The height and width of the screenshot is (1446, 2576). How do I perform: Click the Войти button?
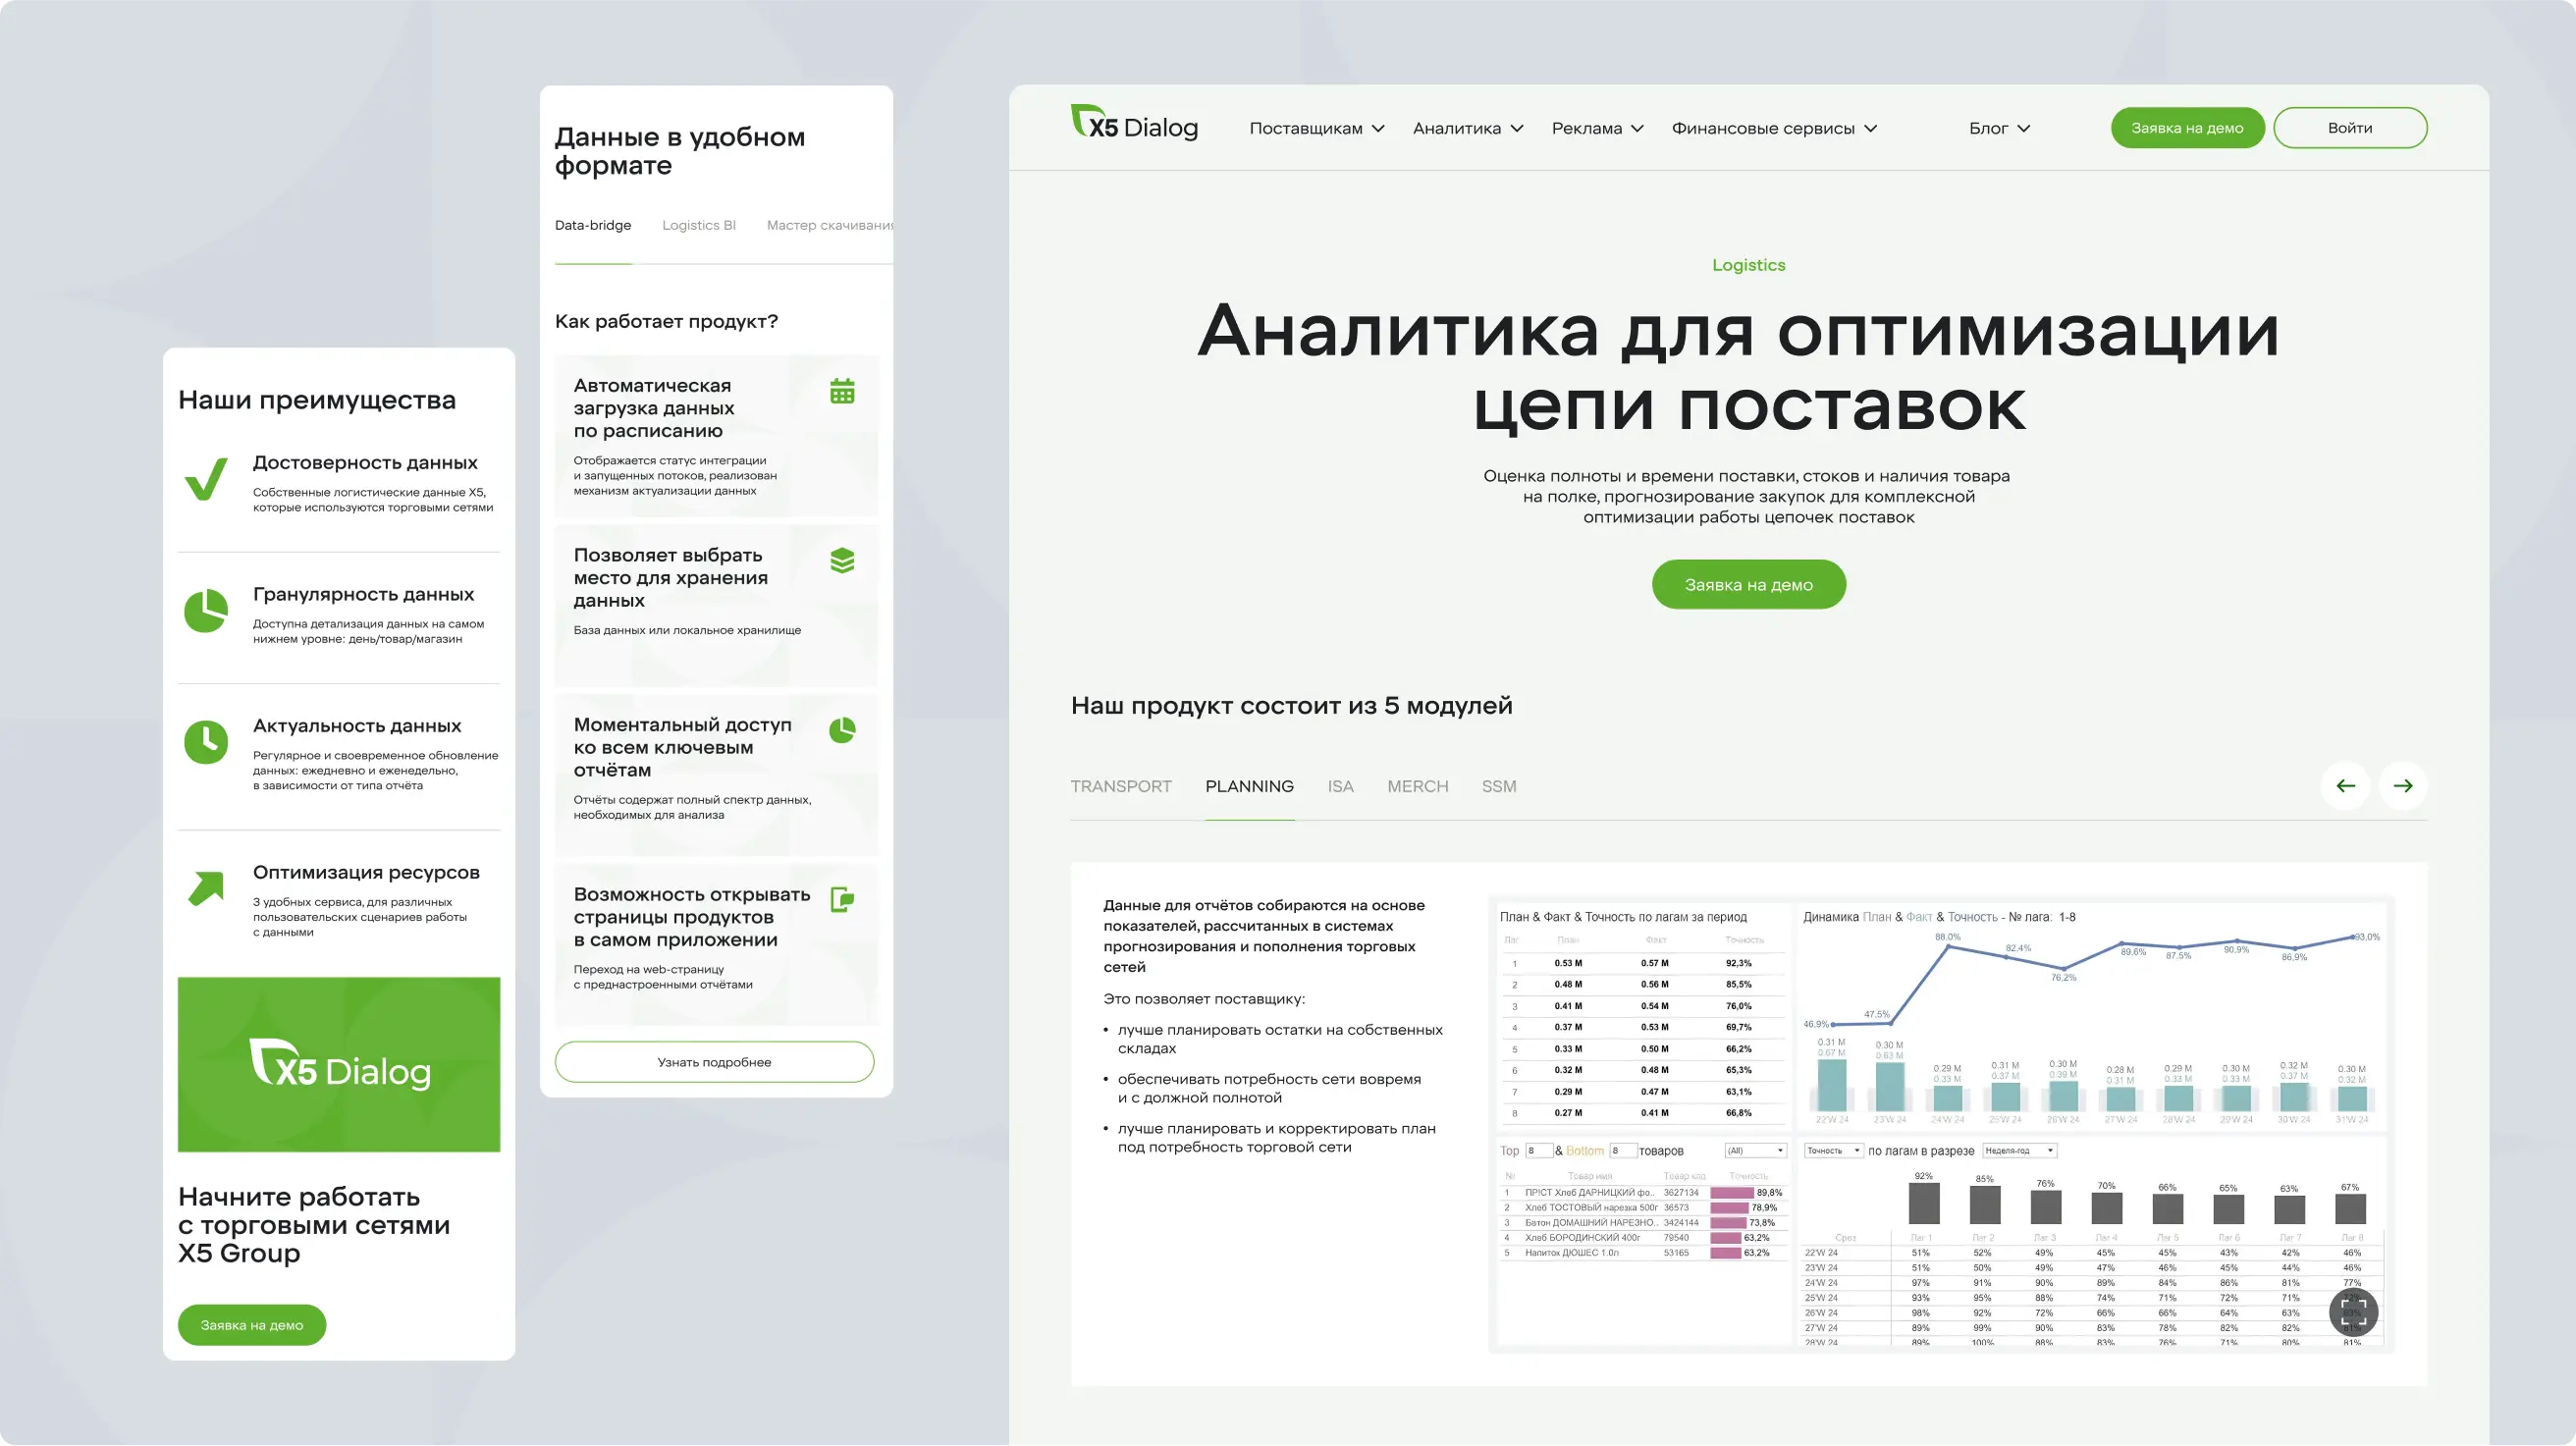pyautogui.click(x=2349, y=128)
